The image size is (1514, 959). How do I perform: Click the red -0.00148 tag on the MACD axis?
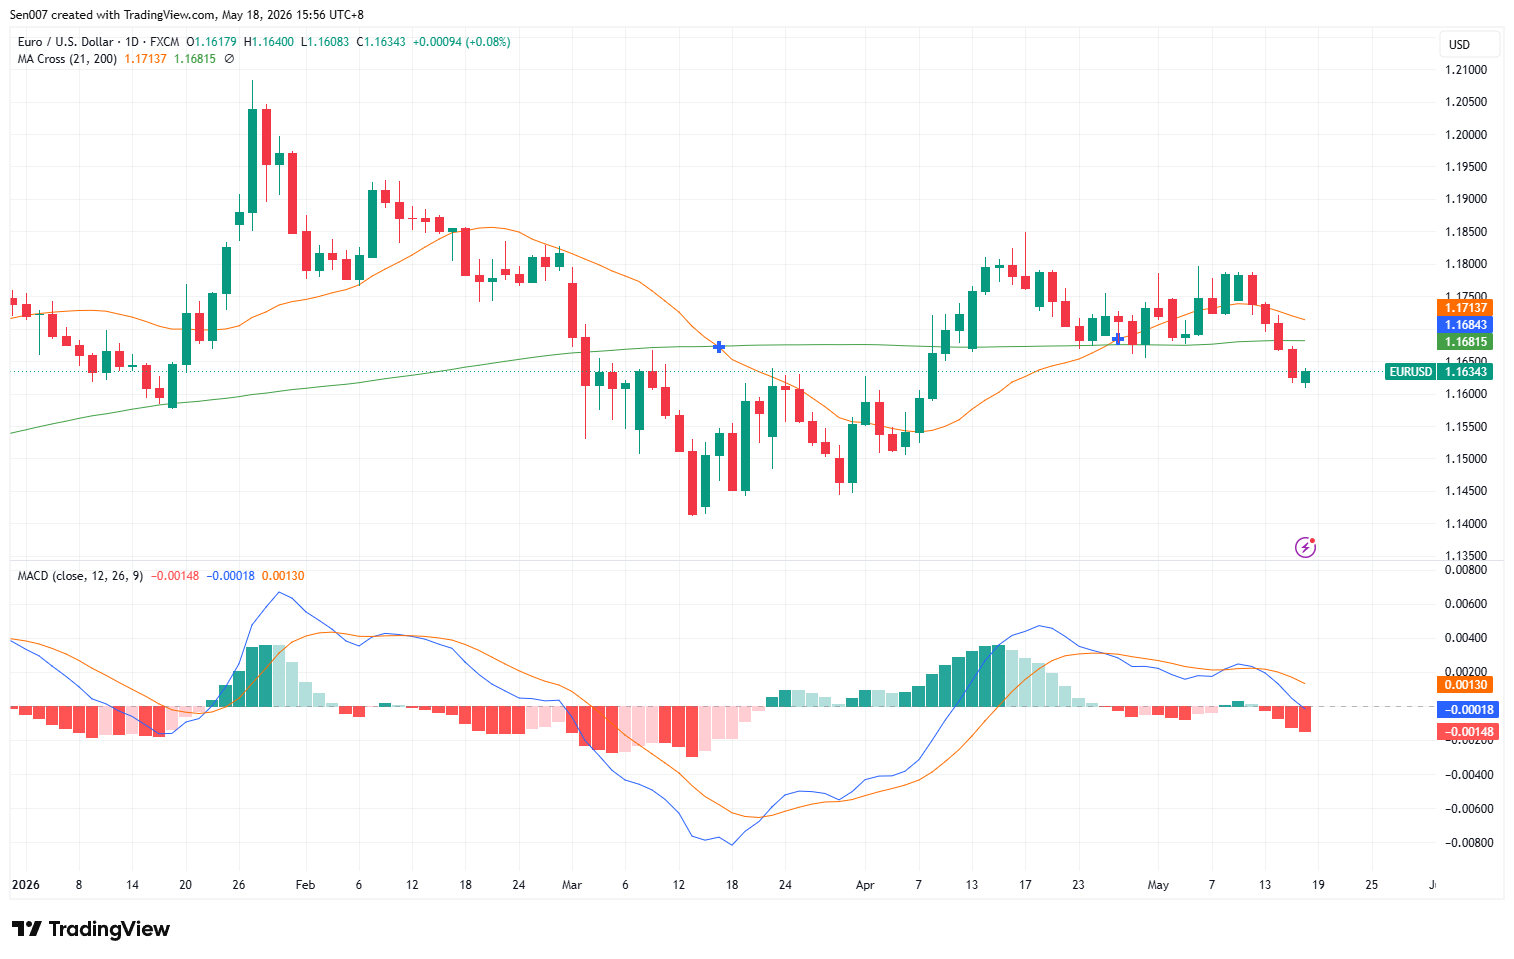1467,732
